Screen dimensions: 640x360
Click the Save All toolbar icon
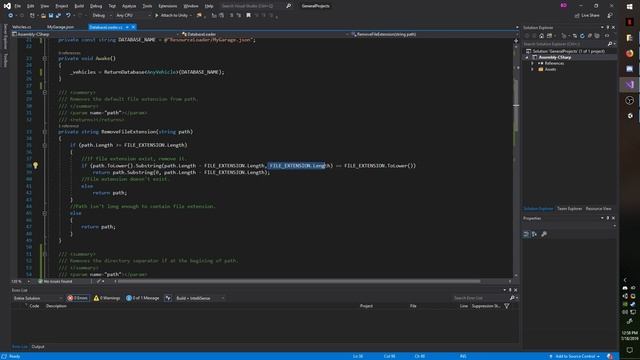coord(58,16)
